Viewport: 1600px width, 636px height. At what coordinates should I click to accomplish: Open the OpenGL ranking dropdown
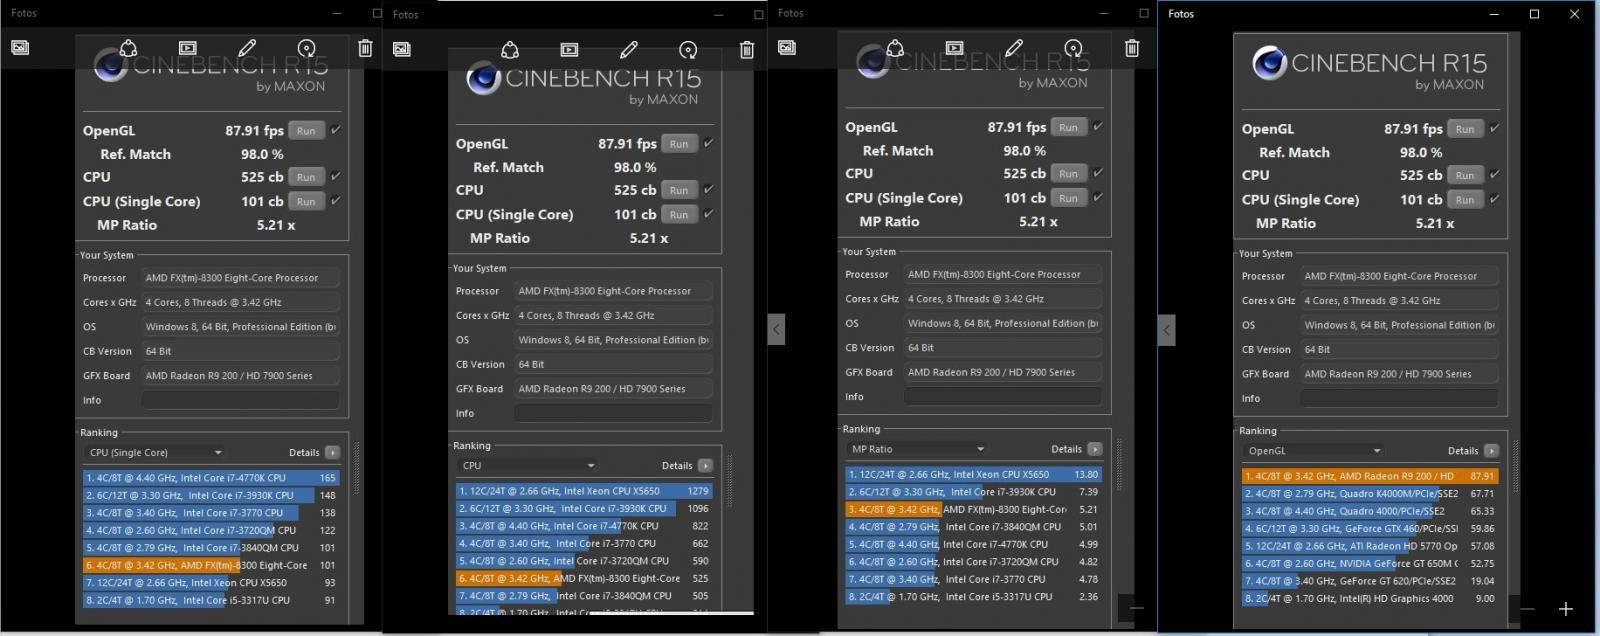[1314, 451]
